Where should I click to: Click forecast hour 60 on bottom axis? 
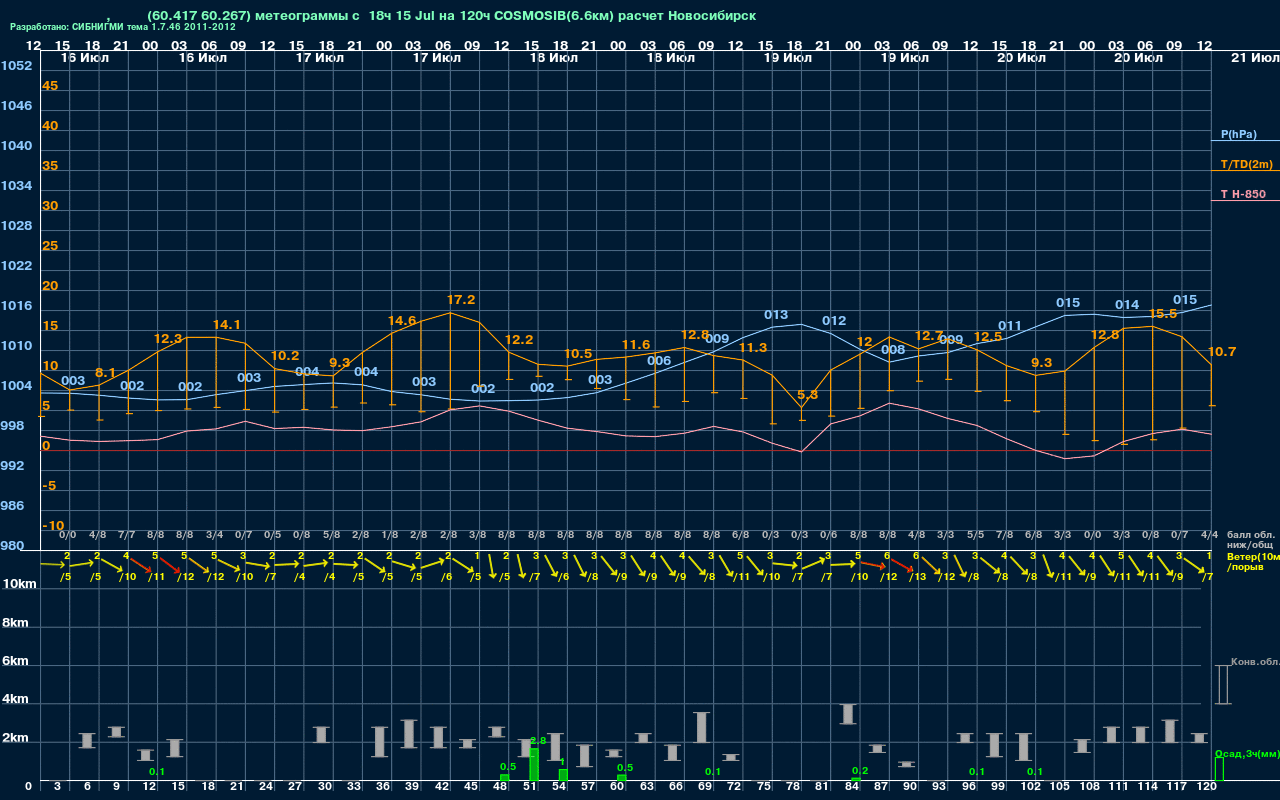click(618, 787)
